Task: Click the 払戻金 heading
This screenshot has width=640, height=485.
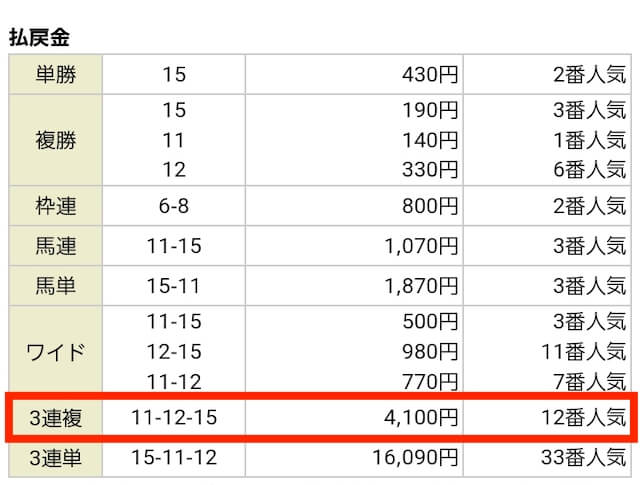Action: pos(39,38)
